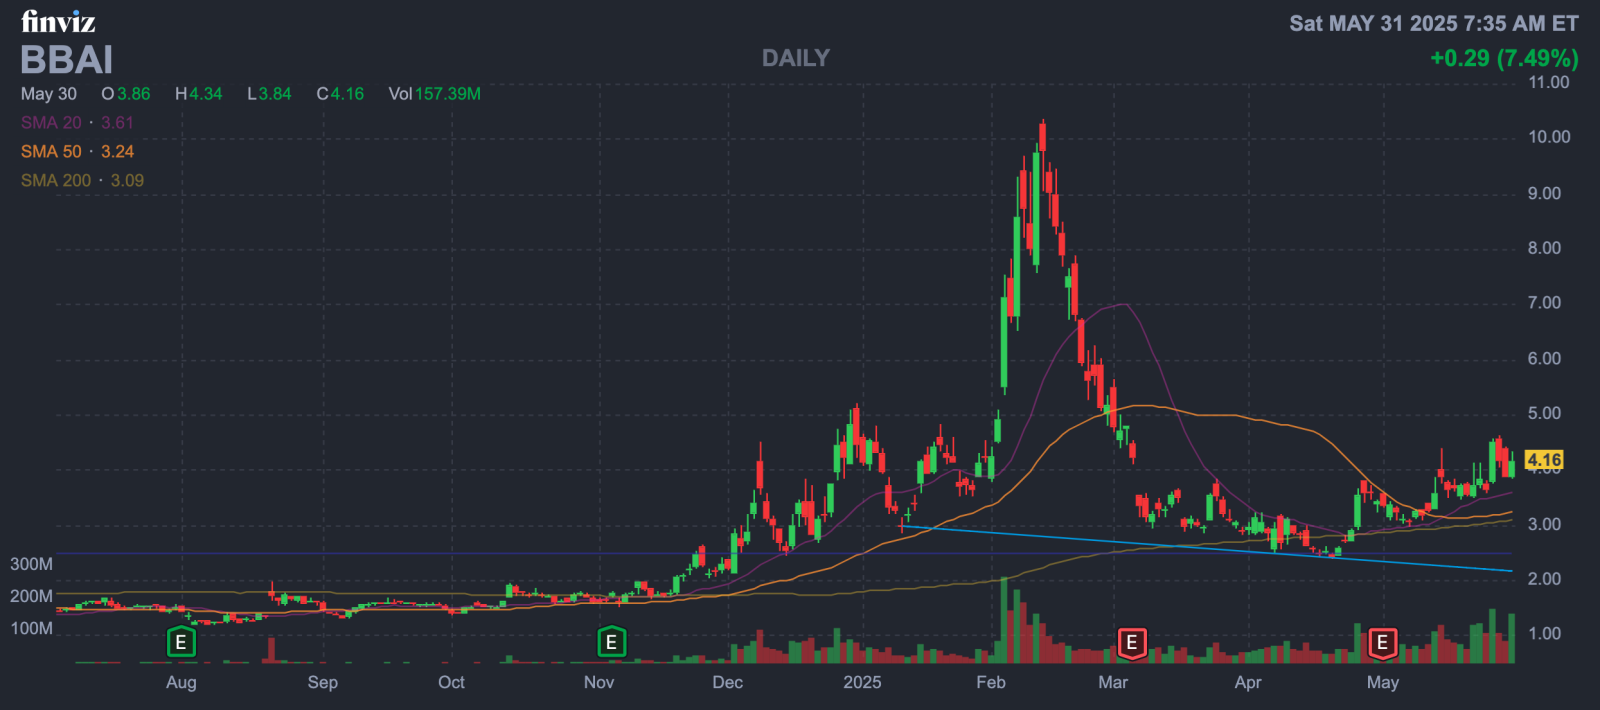Open the red earnings marker above May

[x=1382, y=642]
